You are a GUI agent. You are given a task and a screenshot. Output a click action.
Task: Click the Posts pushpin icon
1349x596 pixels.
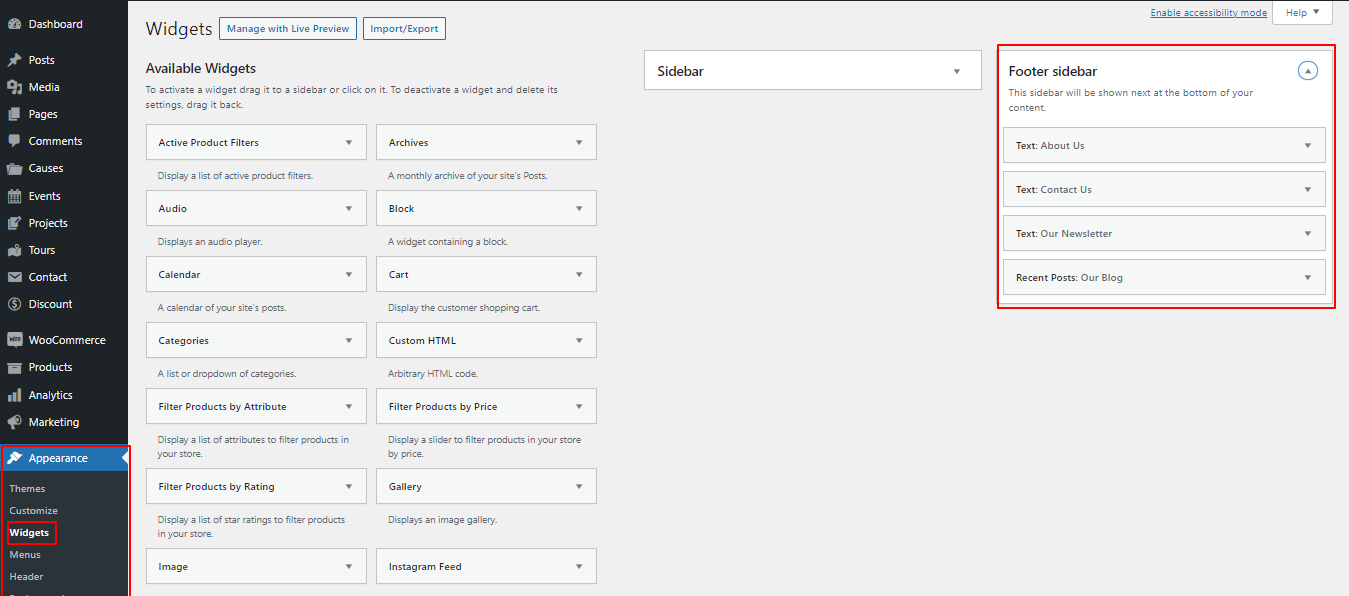coord(14,60)
